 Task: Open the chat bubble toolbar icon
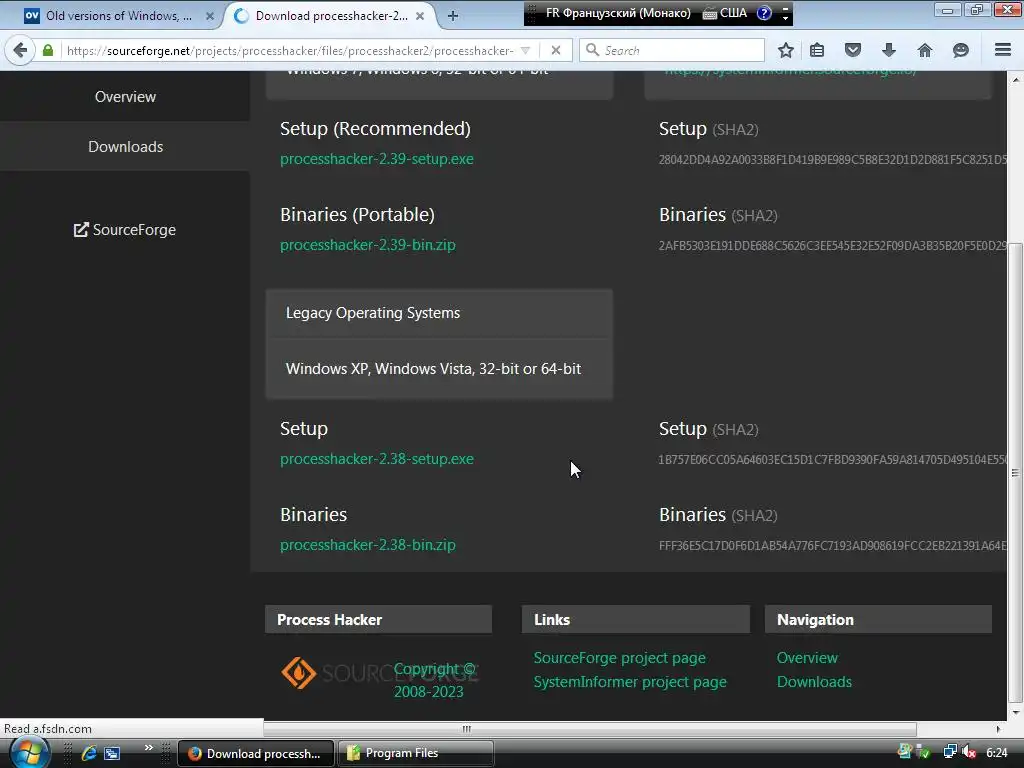(961, 50)
